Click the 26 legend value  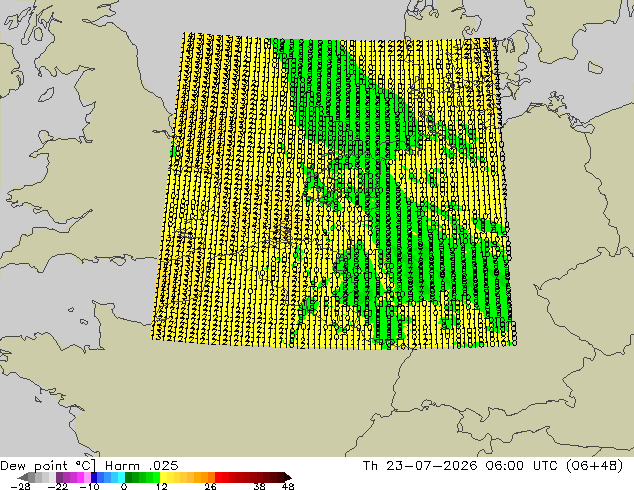pyautogui.click(x=210, y=486)
